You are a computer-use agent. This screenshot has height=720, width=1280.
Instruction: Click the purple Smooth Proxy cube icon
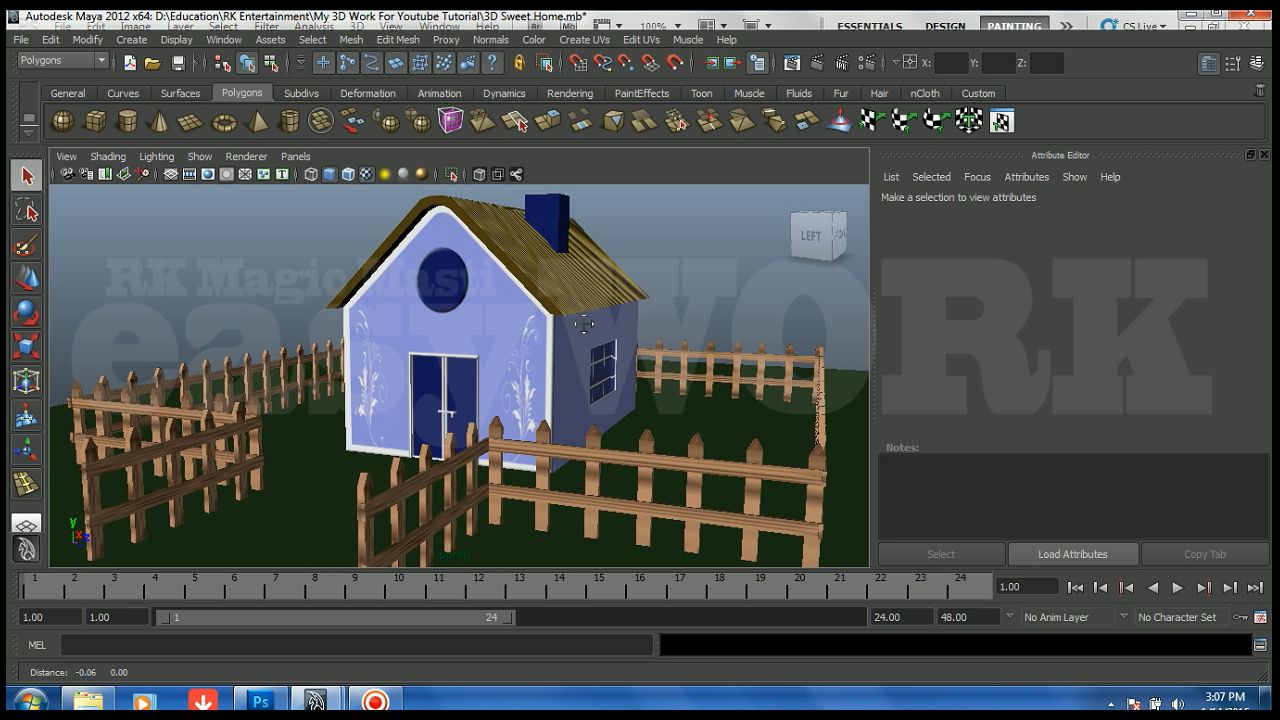[451, 121]
